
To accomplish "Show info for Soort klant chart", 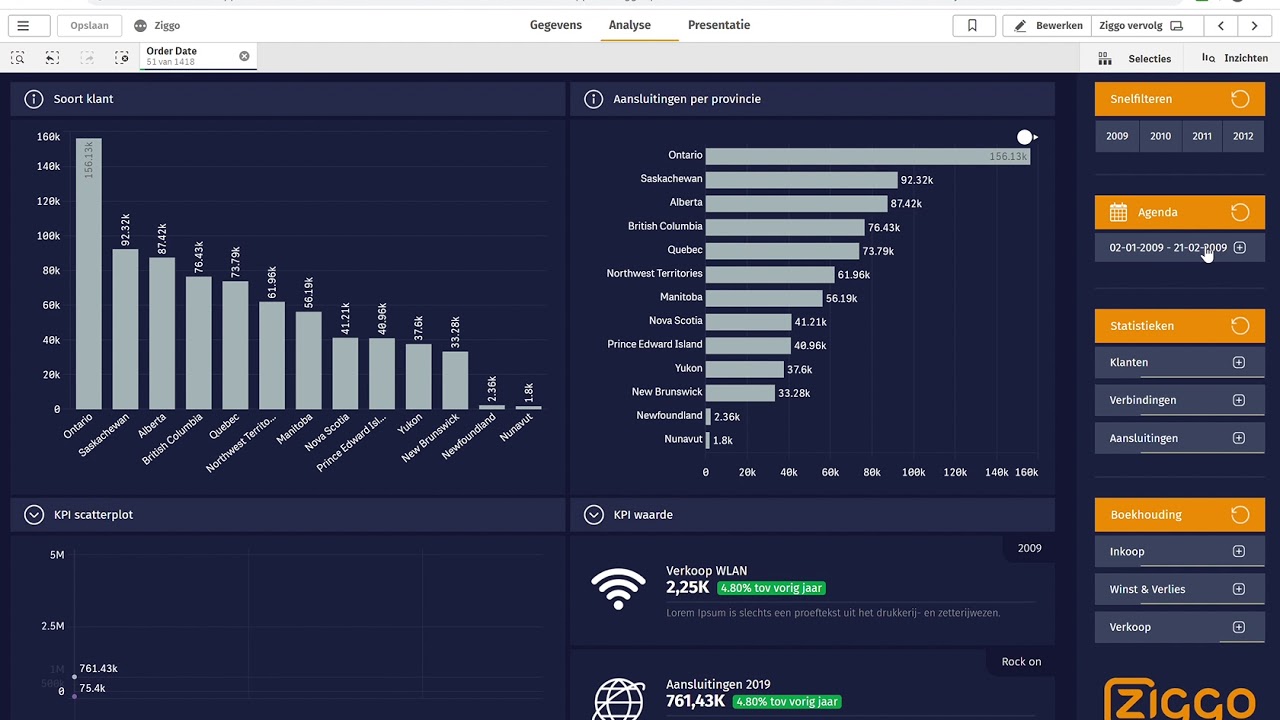I will [x=34, y=99].
